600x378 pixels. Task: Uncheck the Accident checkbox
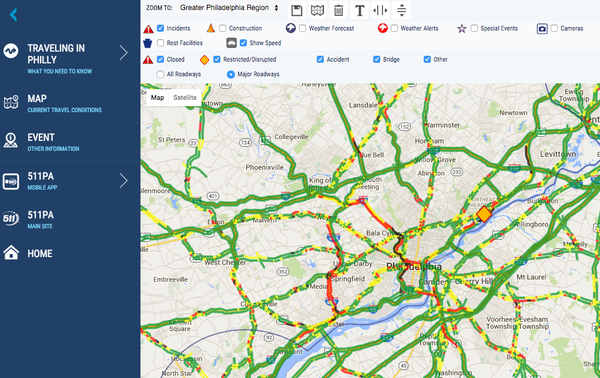click(320, 59)
